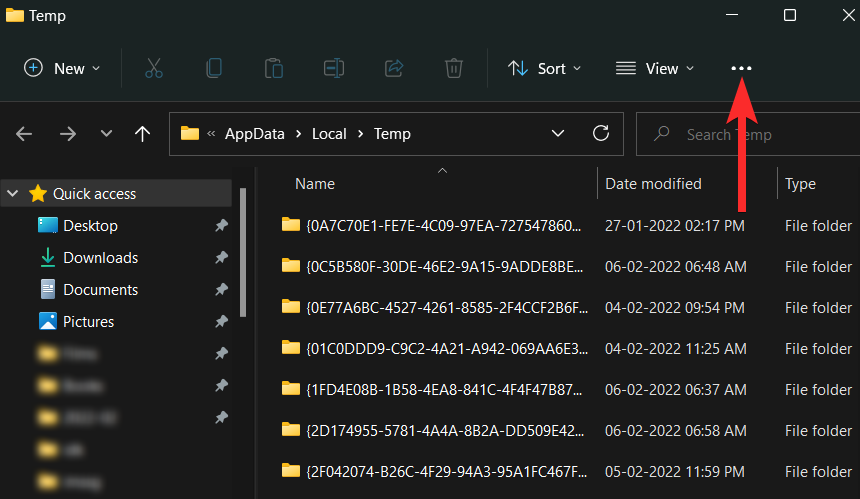
Task: Open Downloads in Quick access
Action: (x=100, y=258)
